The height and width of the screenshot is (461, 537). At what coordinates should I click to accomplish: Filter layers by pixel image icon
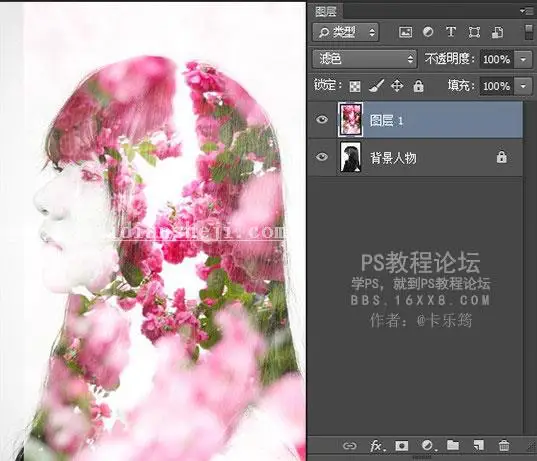coord(405,32)
